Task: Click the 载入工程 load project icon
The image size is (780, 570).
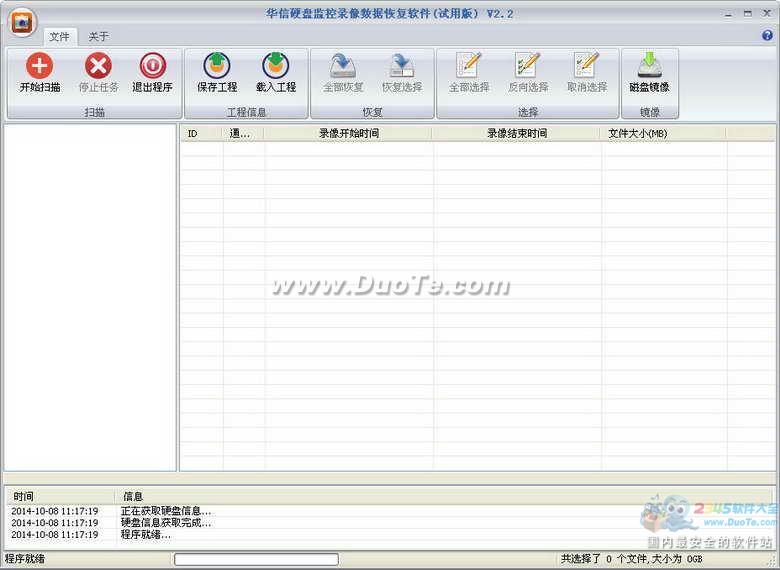Action: [276, 66]
